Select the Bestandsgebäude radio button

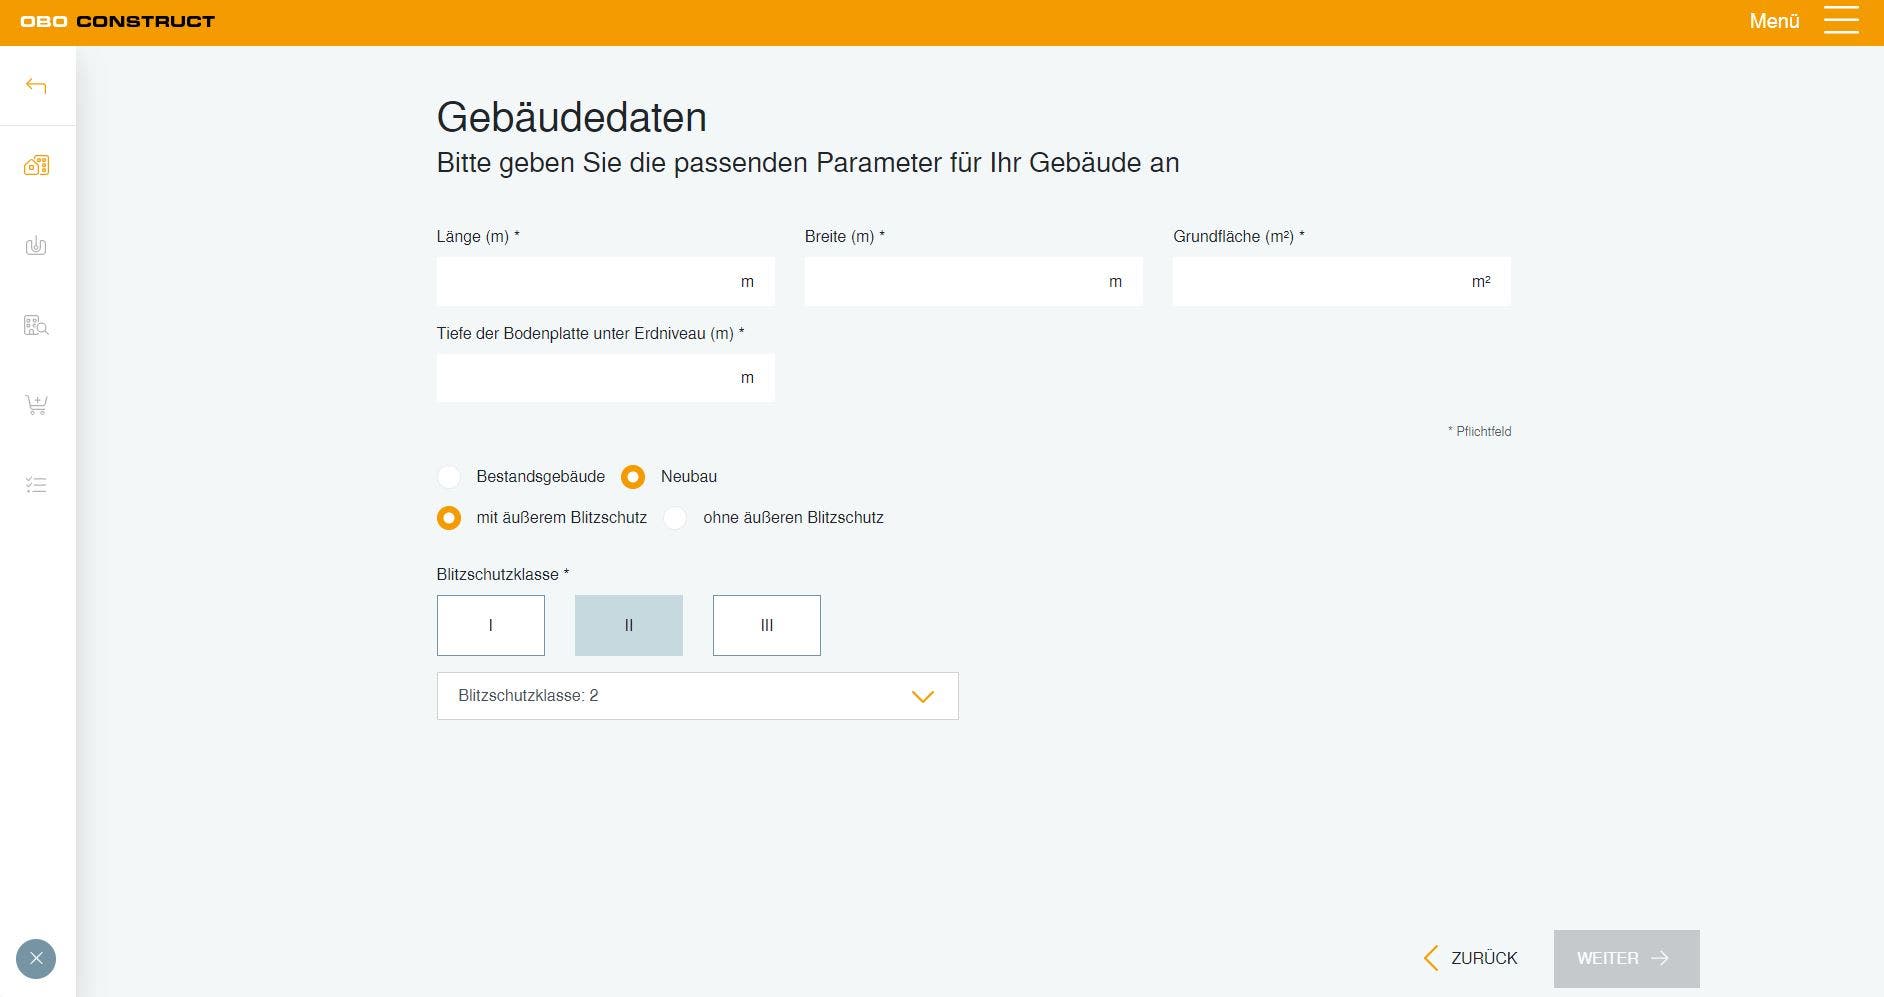(x=449, y=477)
